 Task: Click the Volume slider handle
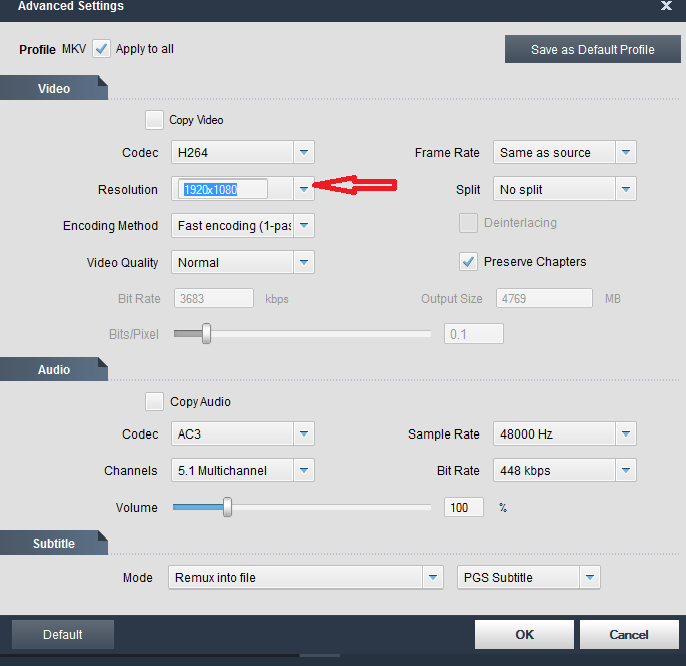pos(227,507)
